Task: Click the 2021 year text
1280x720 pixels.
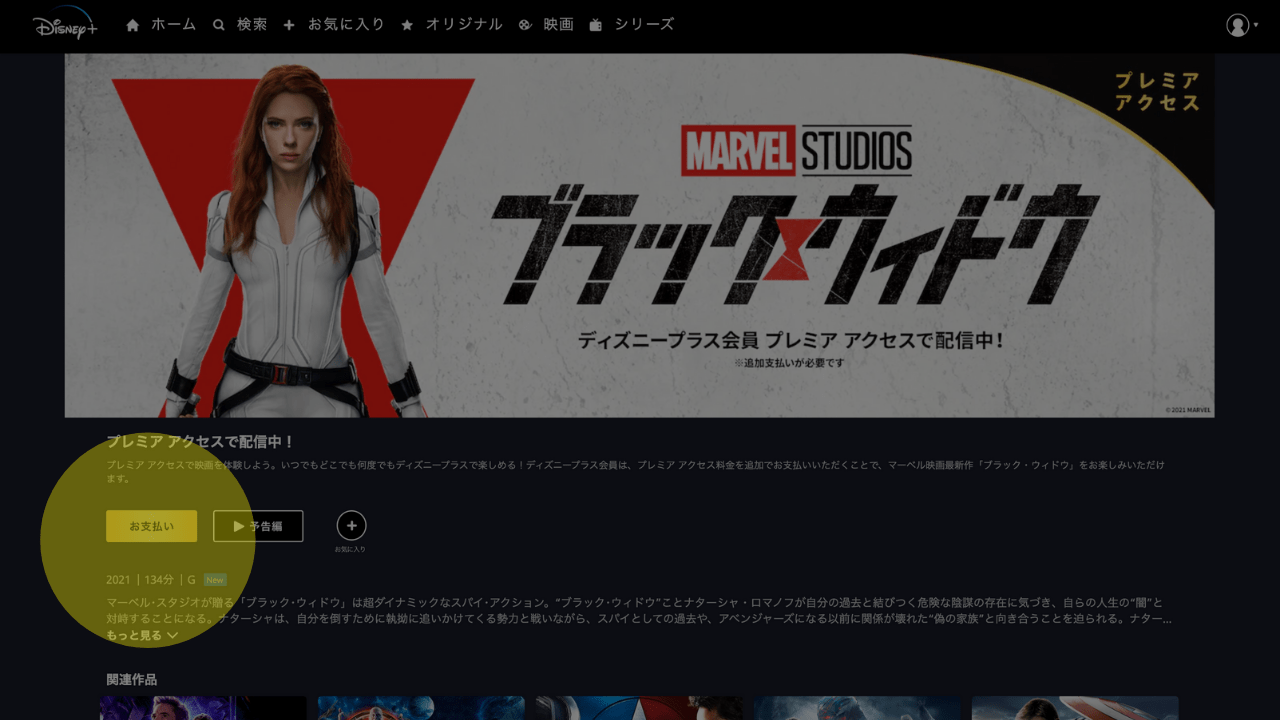Action: pyautogui.click(x=118, y=580)
